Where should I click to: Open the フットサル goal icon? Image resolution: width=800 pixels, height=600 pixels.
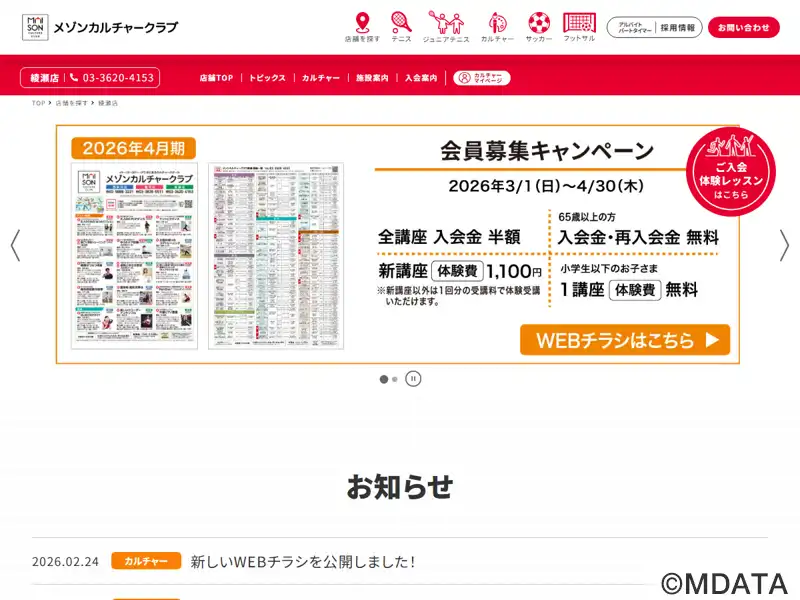pyautogui.click(x=579, y=23)
